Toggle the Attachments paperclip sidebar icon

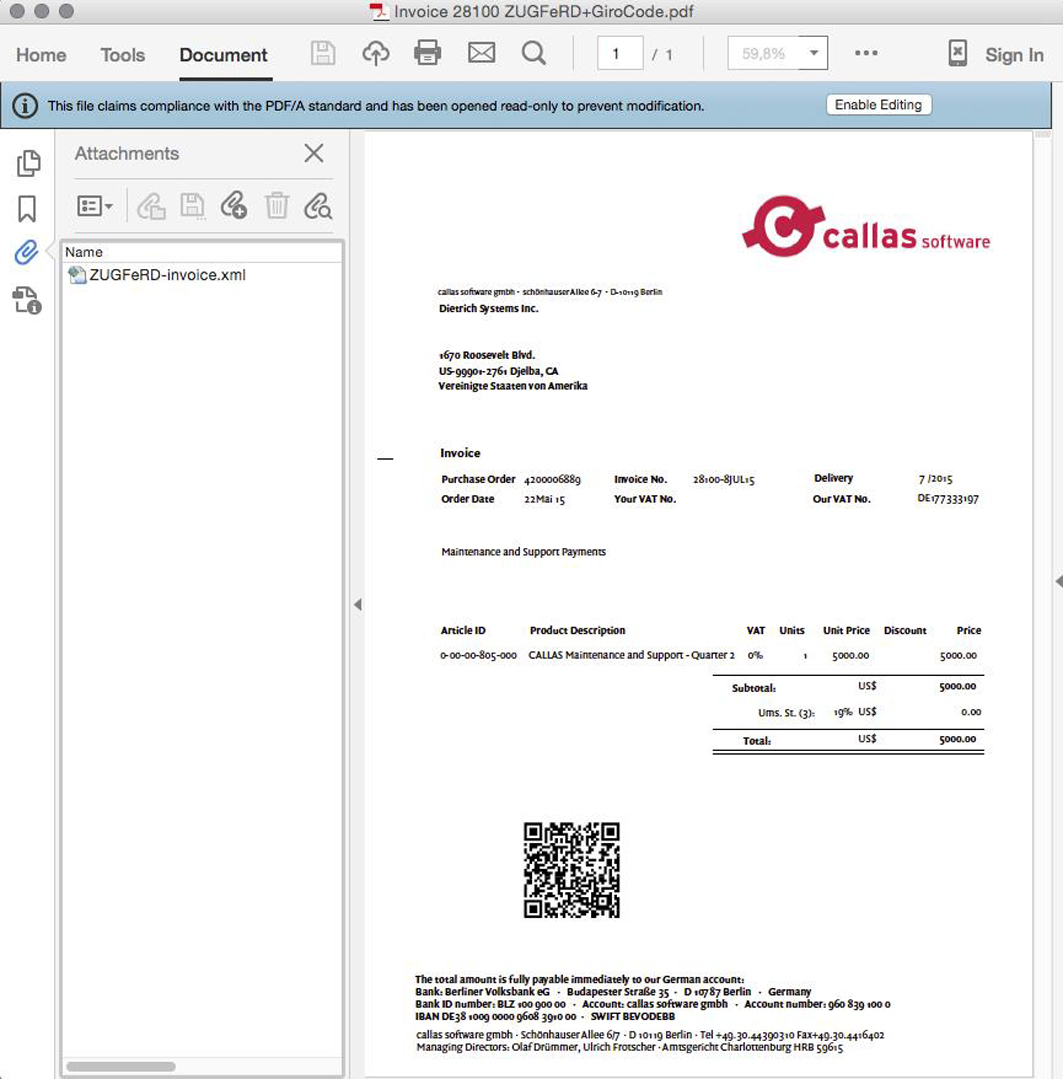click(26, 253)
